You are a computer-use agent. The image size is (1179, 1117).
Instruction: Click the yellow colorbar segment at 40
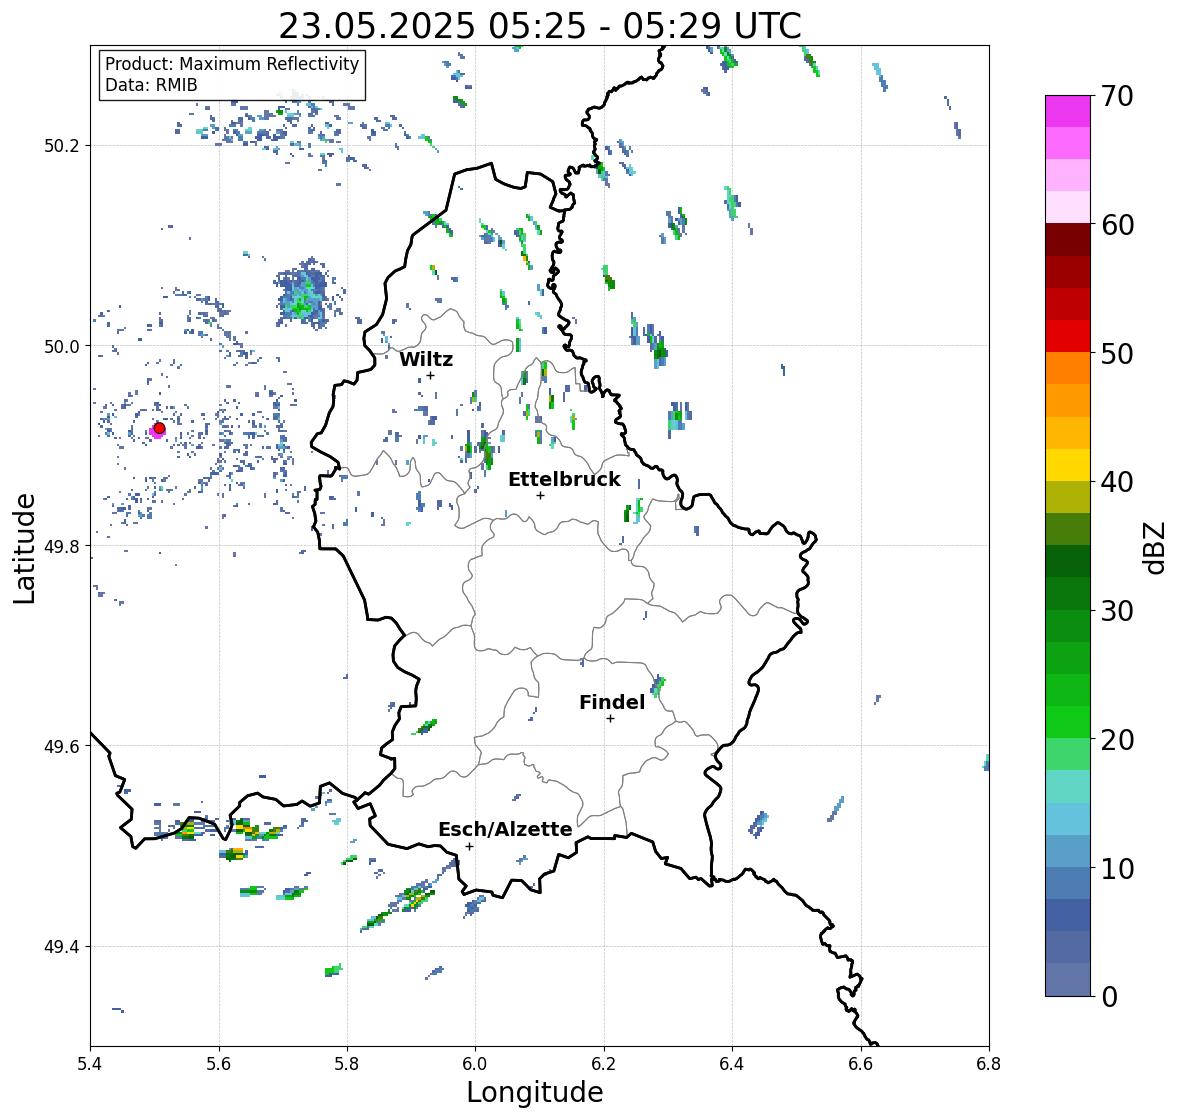tap(1068, 465)
